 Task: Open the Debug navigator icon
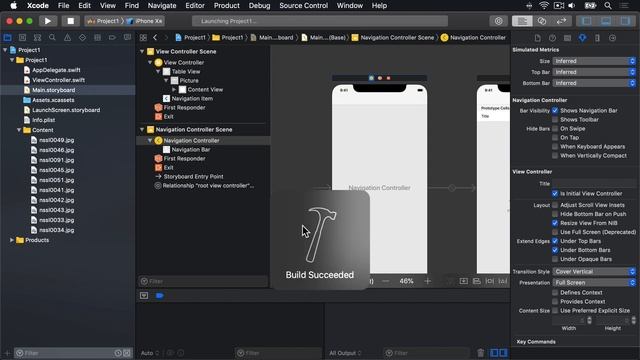pos(97,38)
